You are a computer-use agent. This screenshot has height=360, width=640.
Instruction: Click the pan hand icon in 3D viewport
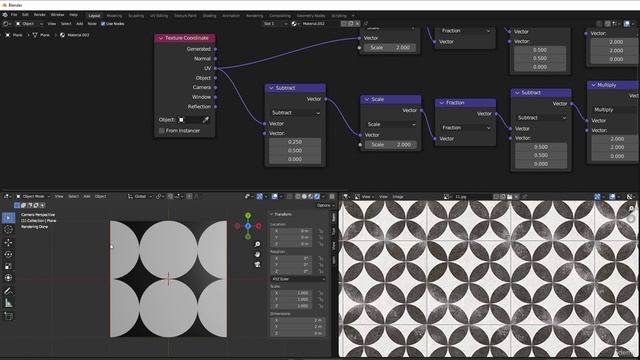point(257,254)
